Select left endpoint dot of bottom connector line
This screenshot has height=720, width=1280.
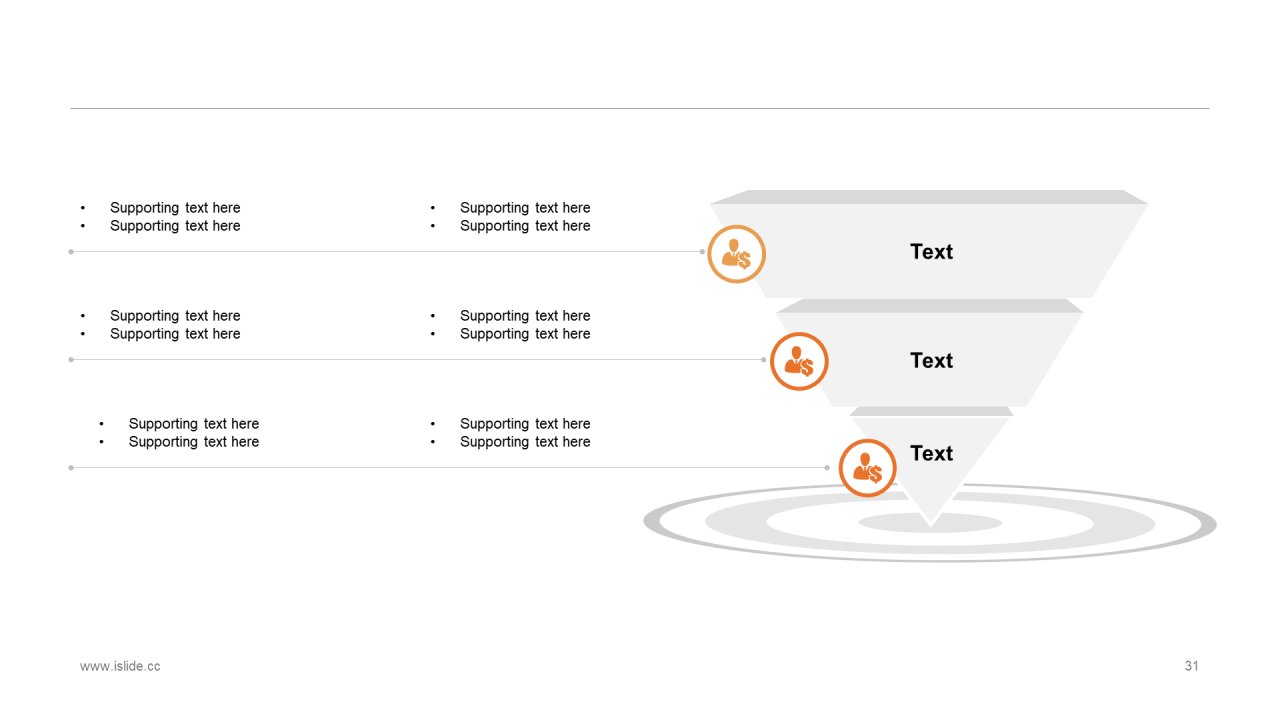71,468
